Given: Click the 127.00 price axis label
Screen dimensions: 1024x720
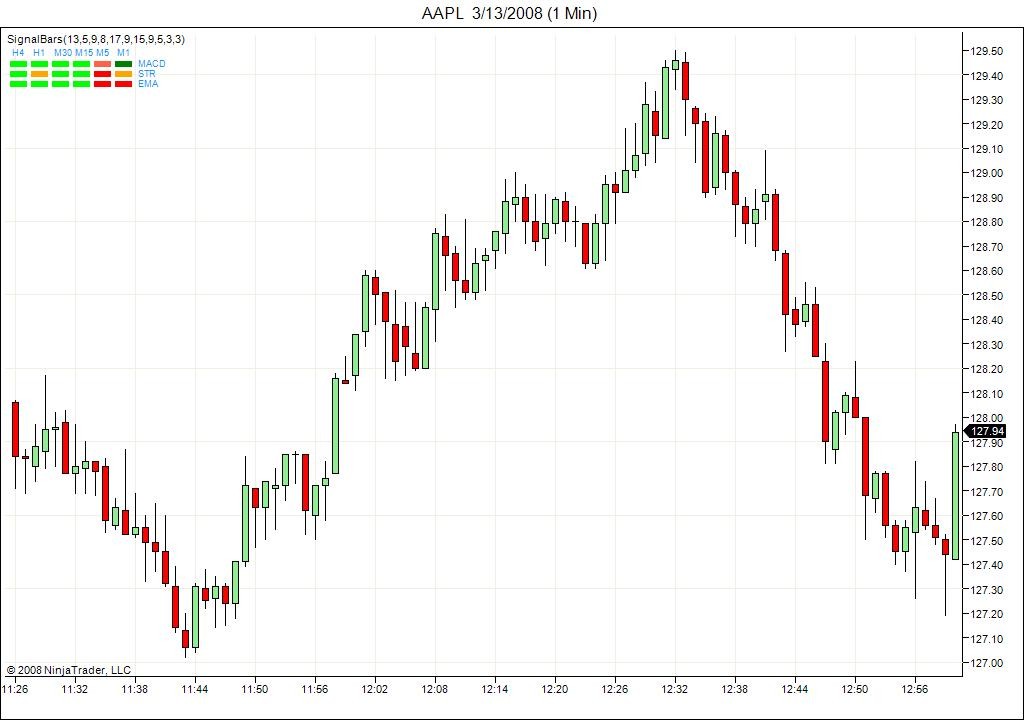Looking at the screenshot, I should coord(987,663).
